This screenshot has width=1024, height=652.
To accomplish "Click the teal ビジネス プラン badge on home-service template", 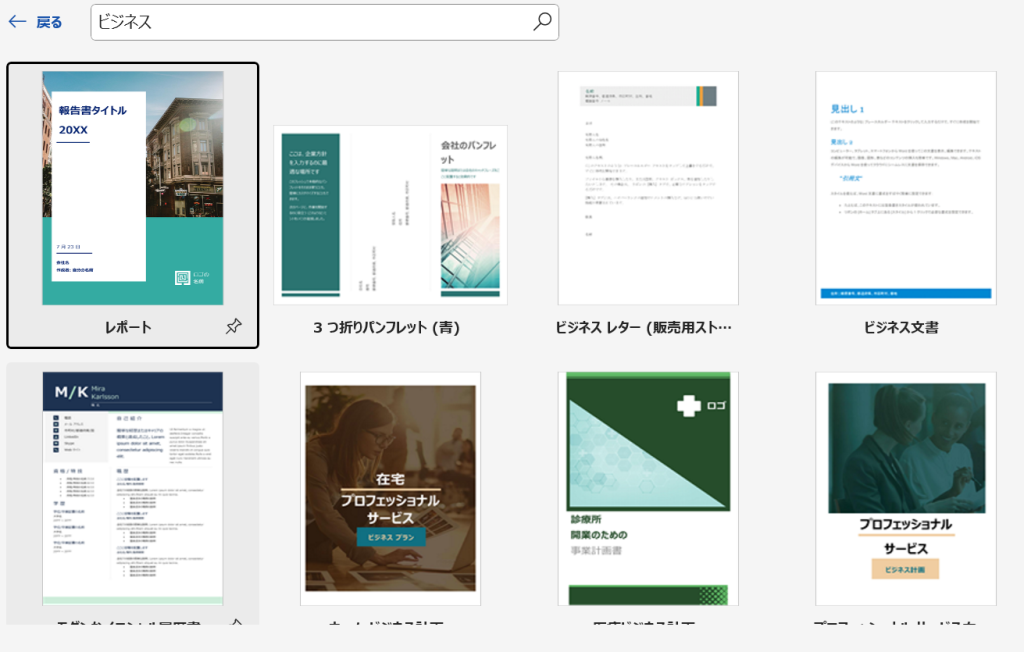I will click(x=390, y=537).
